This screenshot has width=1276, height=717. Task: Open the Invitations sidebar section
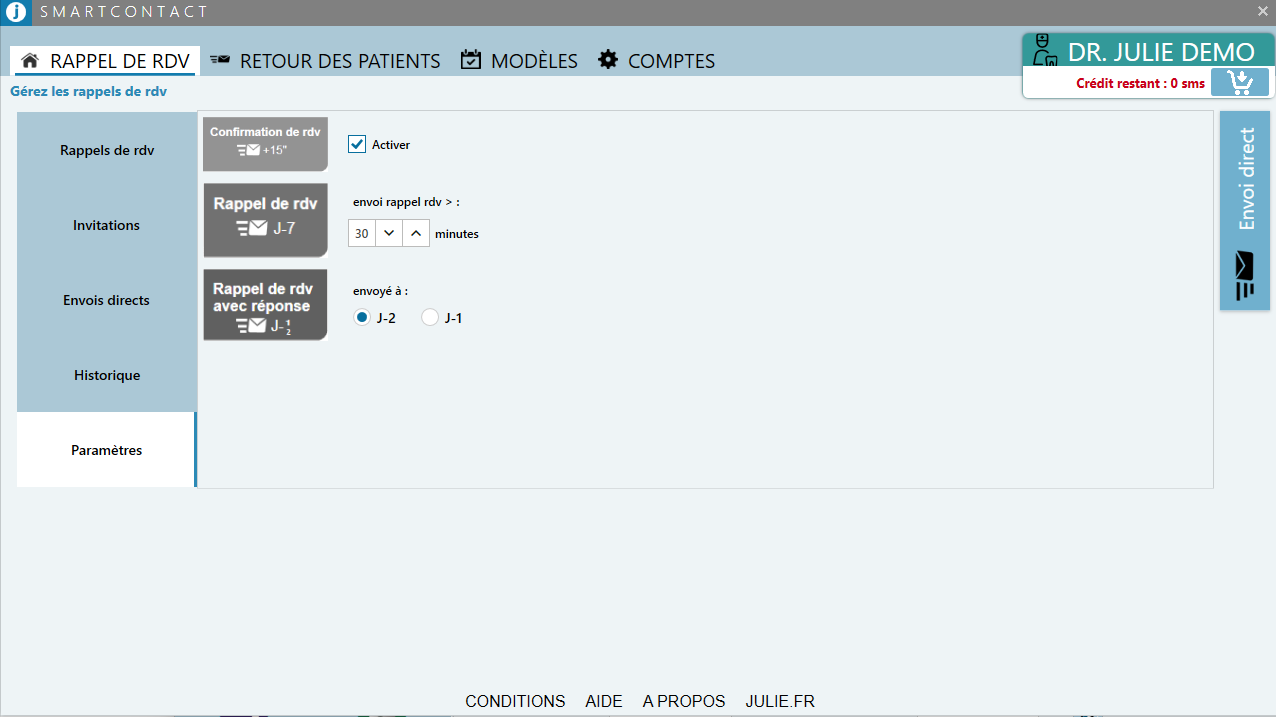[107, 225]
